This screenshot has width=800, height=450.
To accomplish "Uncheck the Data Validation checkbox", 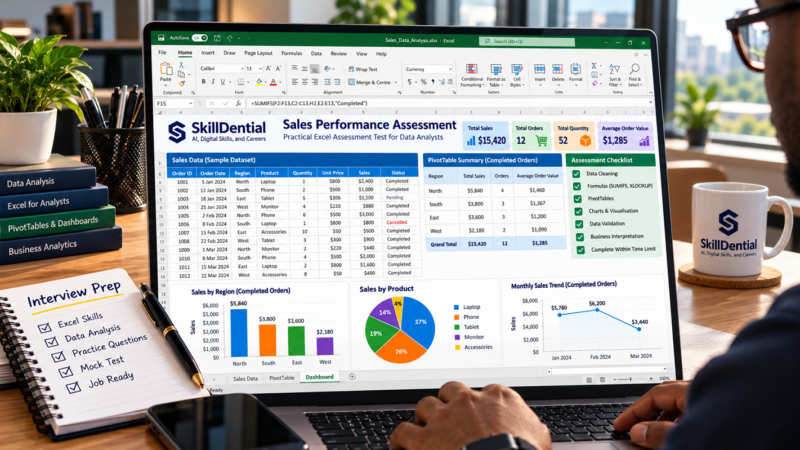I will (x=579, y=224).
